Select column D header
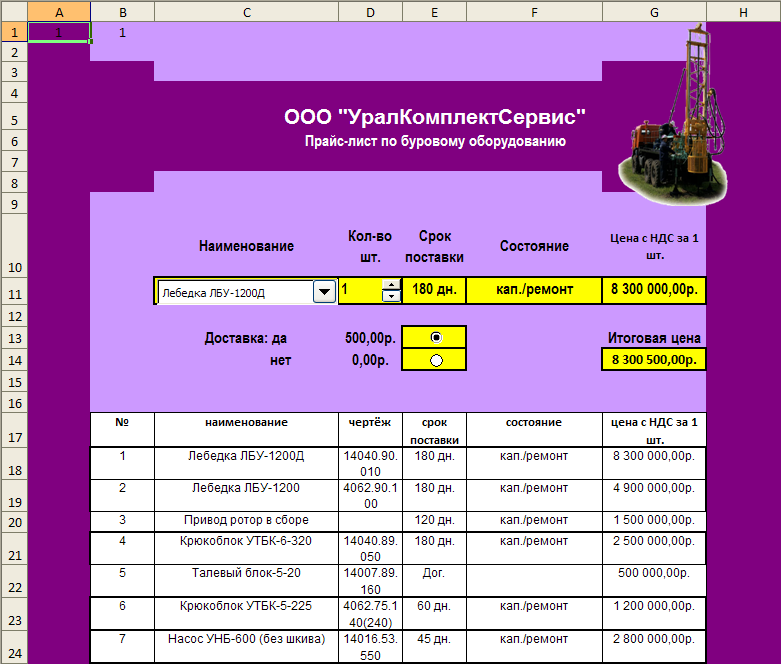Image resolution: width=781 pixels, height=664 pixels. tap(370, 12)
